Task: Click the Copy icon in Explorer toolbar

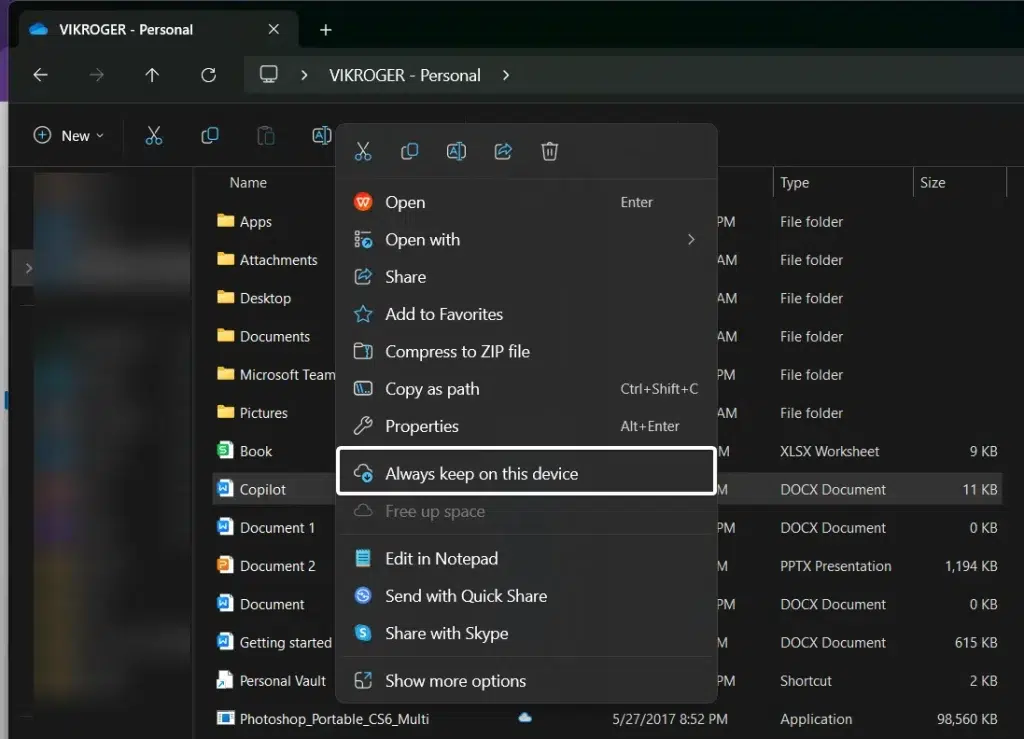Action: click(x=210, y=136)
